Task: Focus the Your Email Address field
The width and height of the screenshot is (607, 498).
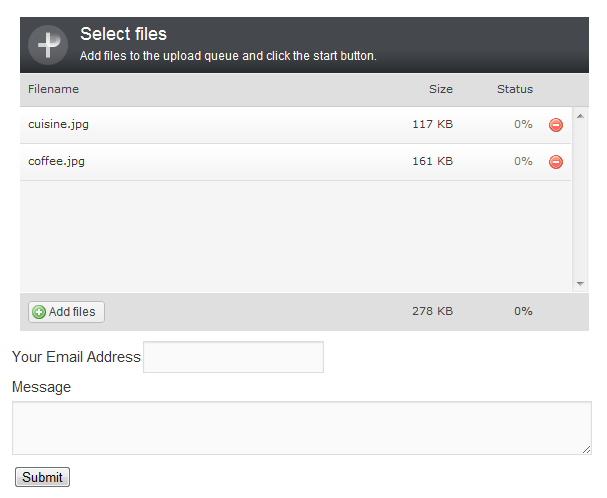Action: [x=233, y=357]
